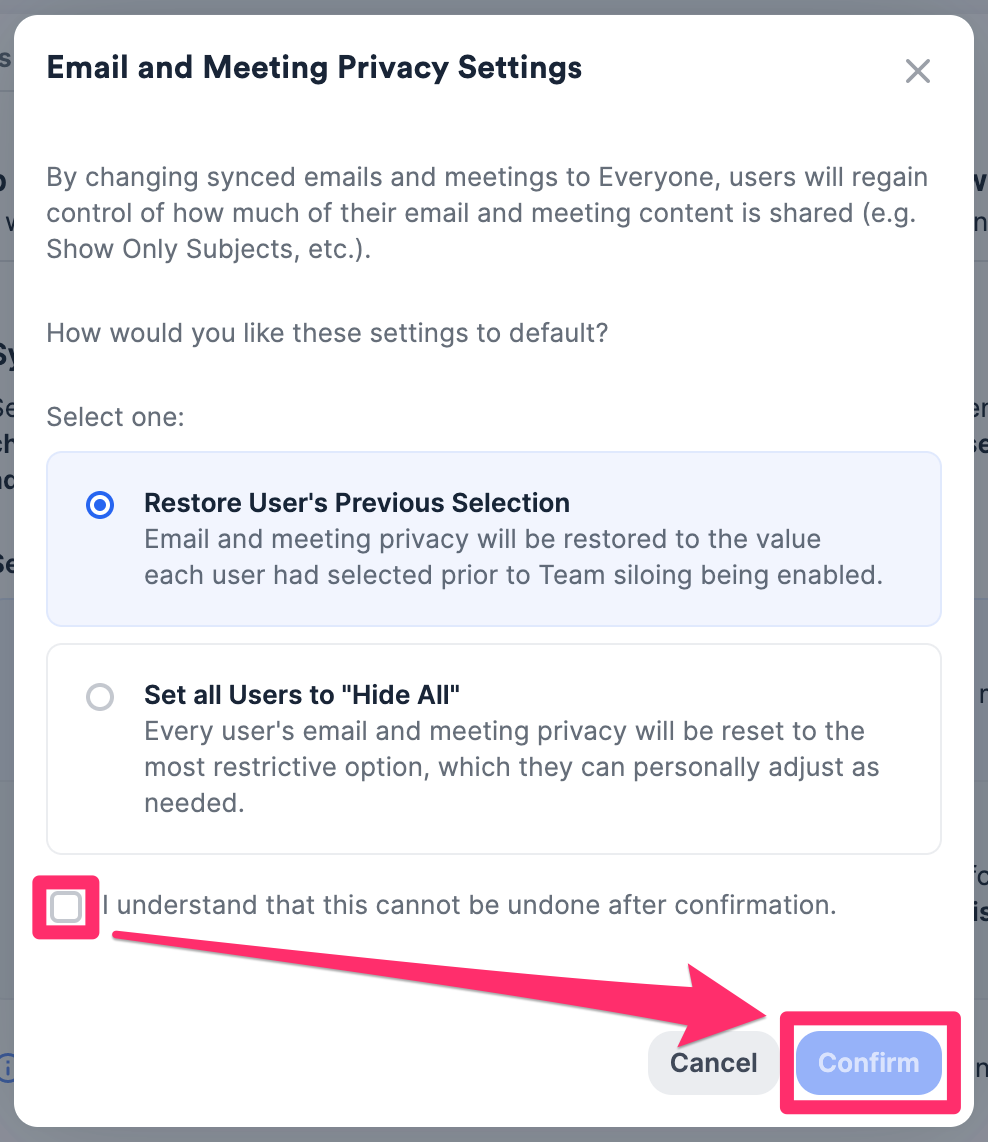The width and height of the screenshot is (988, 1142).
Task: Click the Email and Meeting Privacy Settings title
Action: click(314, 68)
